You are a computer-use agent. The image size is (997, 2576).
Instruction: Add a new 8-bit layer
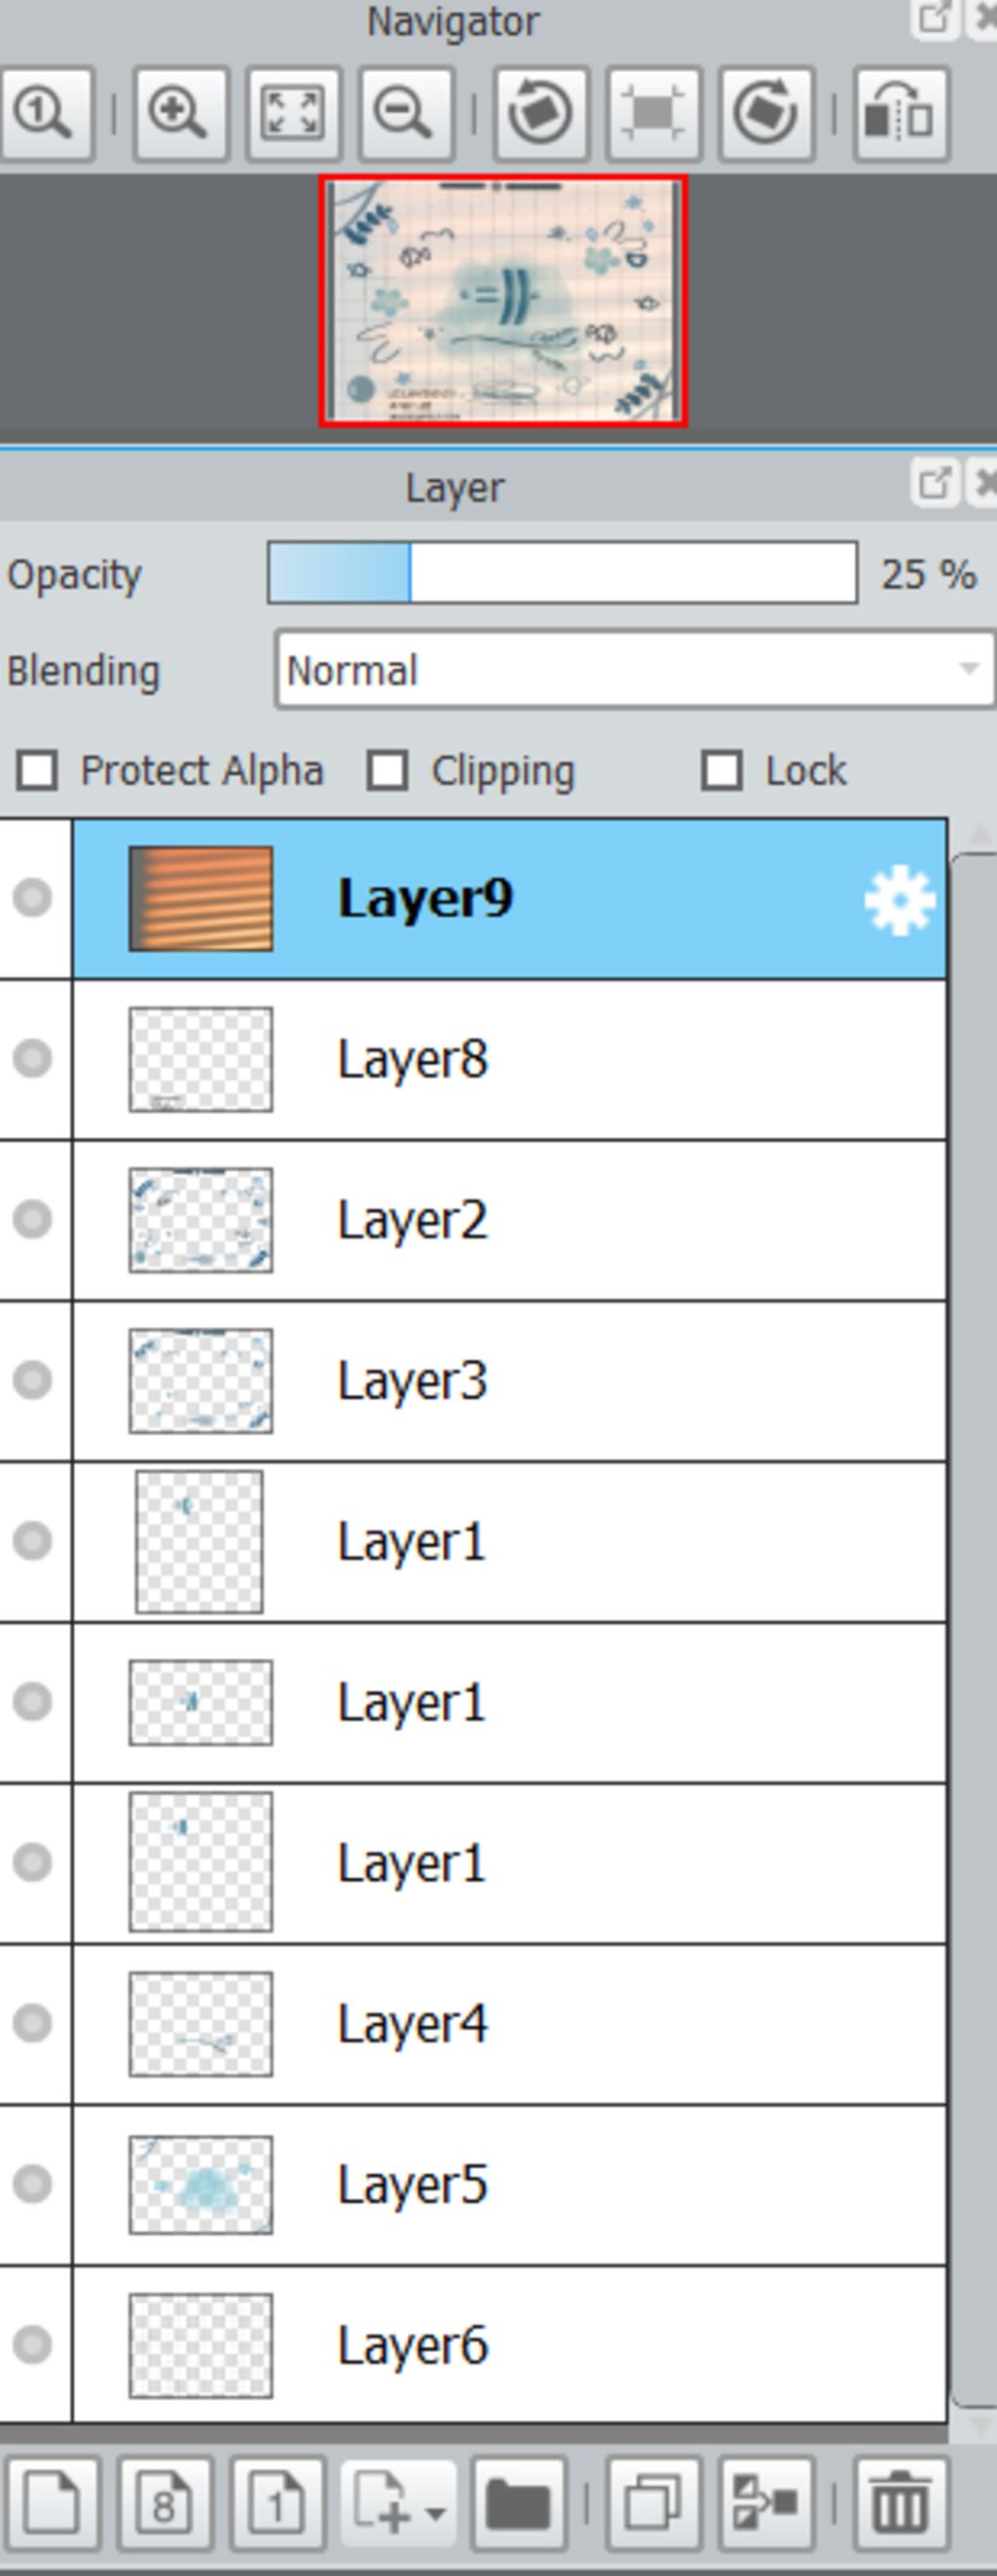point(165,2502)
